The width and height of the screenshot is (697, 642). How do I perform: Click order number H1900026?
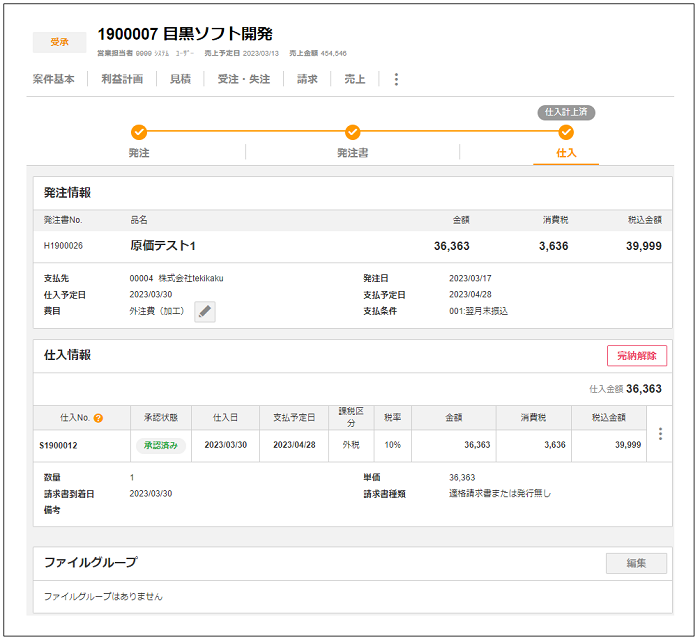click(x=63, y=246)
